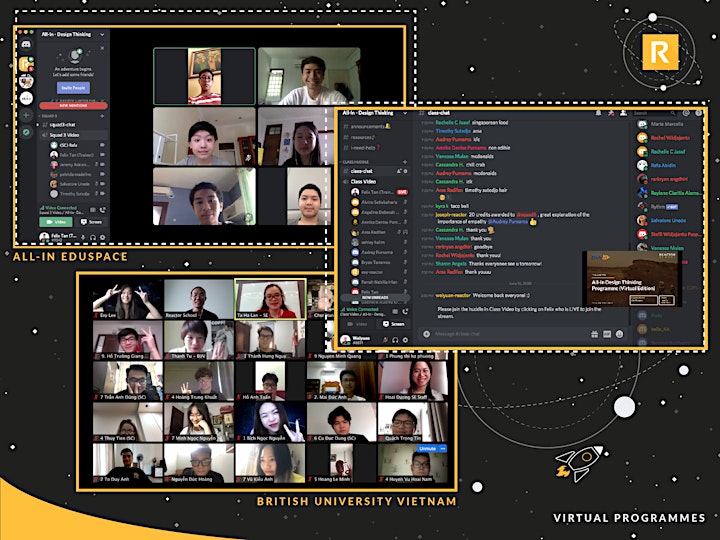Select the Rythm bot member
The width and height of the screenshot is (720, 540).
[669, 207]
